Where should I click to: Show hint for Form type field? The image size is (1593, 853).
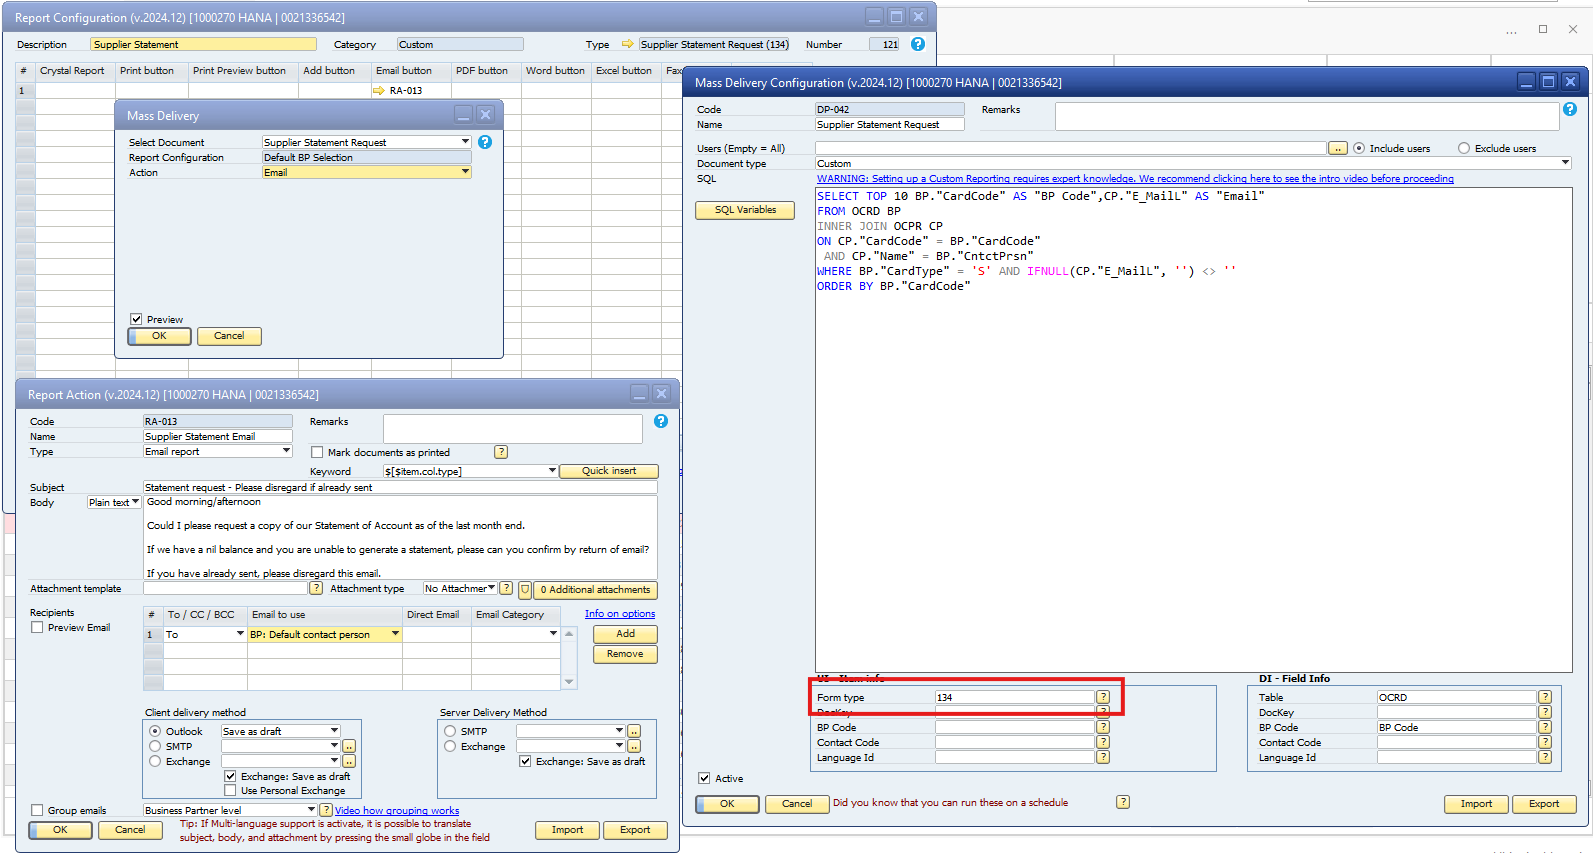tap(1103, 697)
